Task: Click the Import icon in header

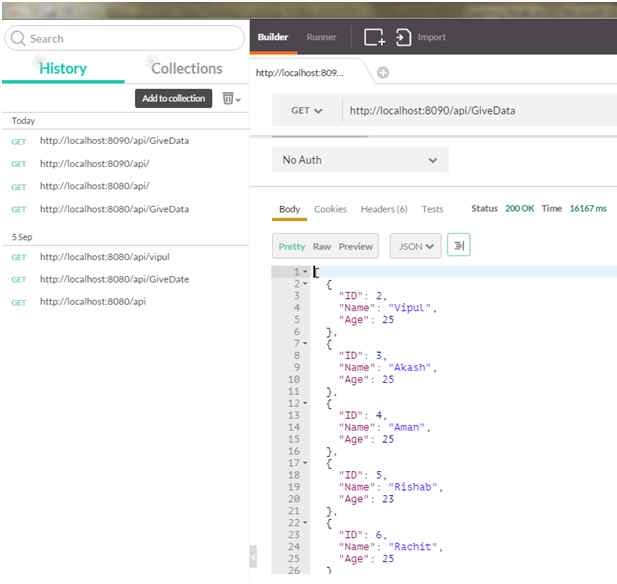Action: point(404,37)
